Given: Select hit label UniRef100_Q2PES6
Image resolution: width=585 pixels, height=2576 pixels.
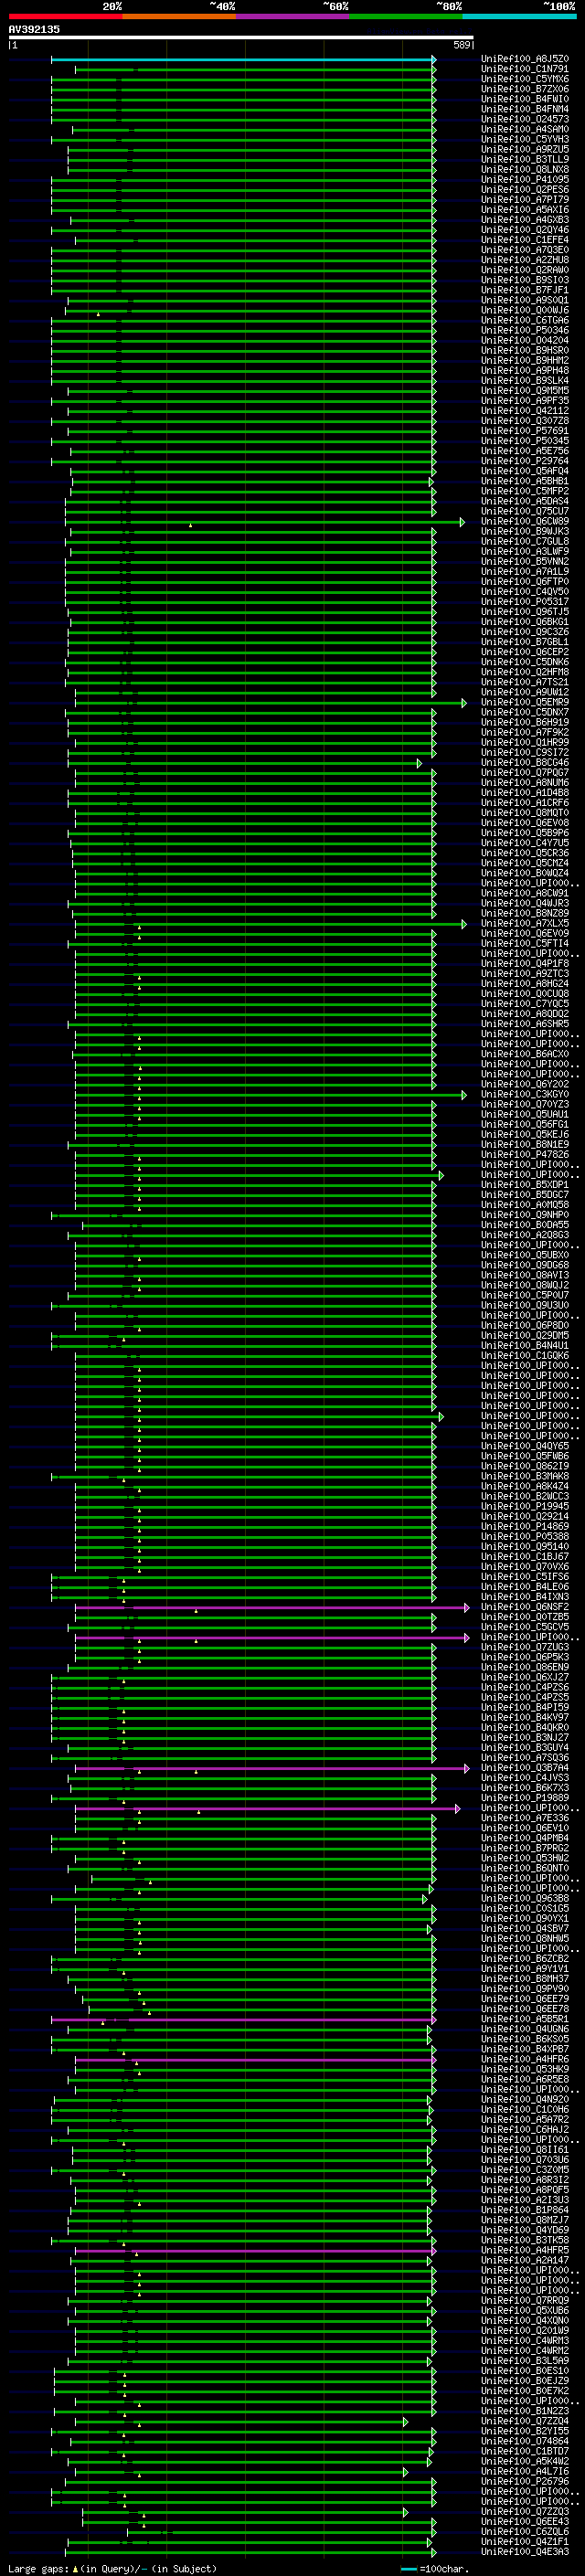Looking at the screenshot, I should pyautogui.click(x=525, y=190).
